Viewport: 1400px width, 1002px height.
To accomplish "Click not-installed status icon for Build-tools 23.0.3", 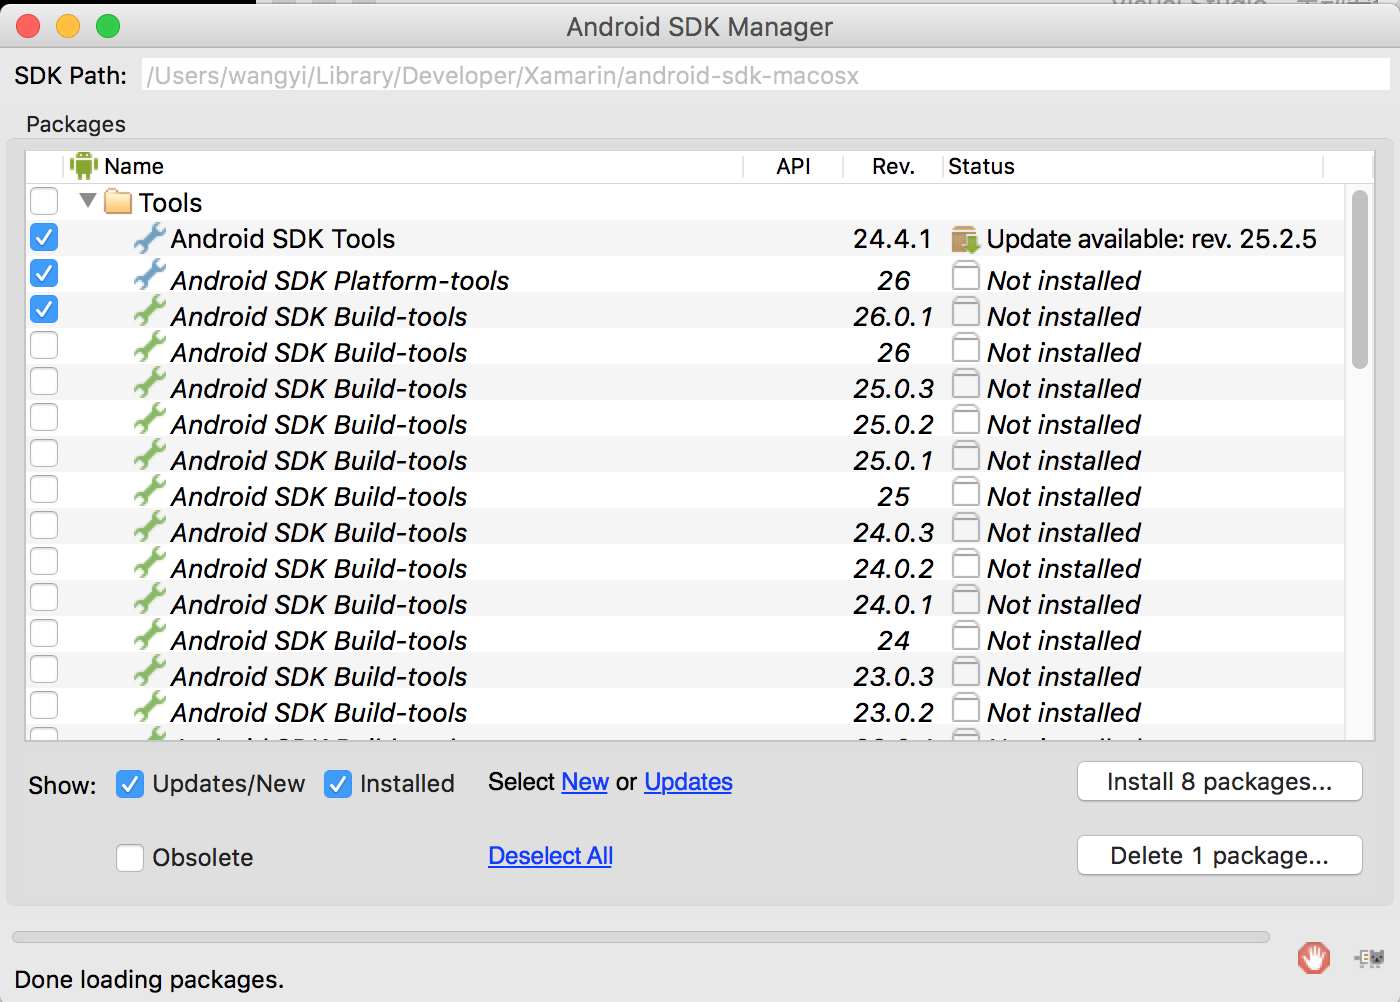I will click(966, 672).
